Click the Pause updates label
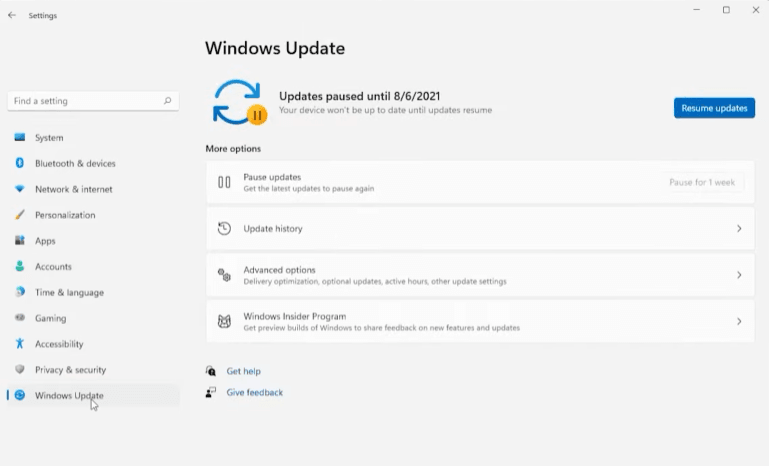This screenshot has width=769, height=466. [x=272, y=177]
